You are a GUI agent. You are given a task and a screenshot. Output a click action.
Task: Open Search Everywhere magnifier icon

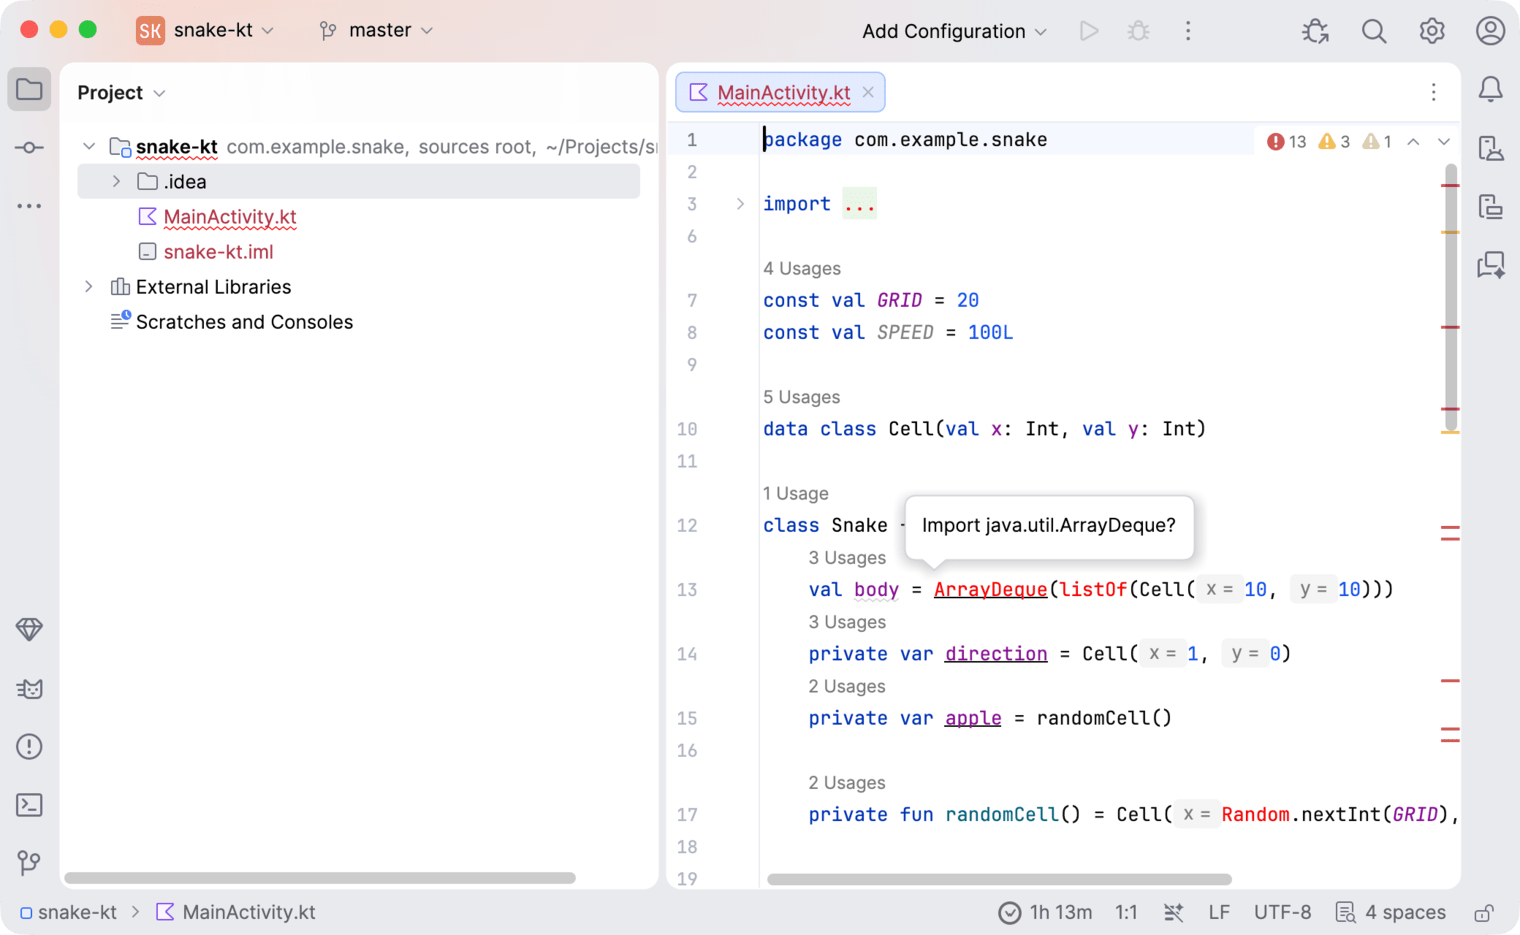1374,31
